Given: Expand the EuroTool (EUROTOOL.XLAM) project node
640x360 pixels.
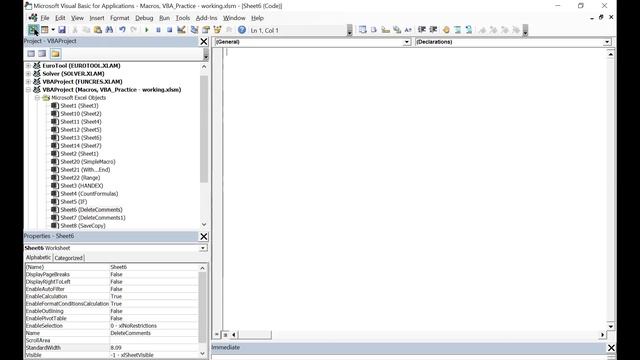Looking at the screenshot, I should point(28,66).
